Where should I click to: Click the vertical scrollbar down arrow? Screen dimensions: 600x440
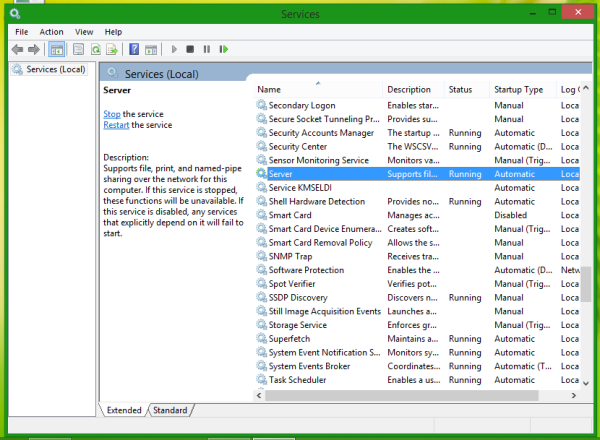pyautogui.click(x=586, y=383)
